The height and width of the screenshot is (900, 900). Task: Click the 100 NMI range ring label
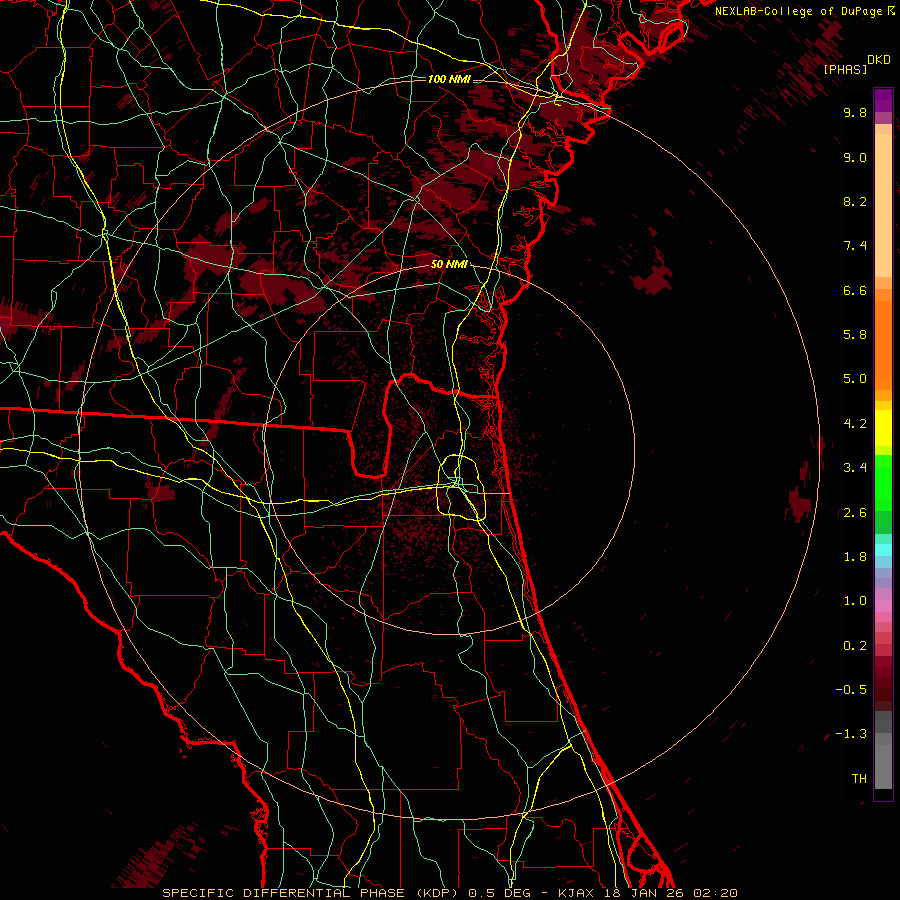[x=449, y=79]
